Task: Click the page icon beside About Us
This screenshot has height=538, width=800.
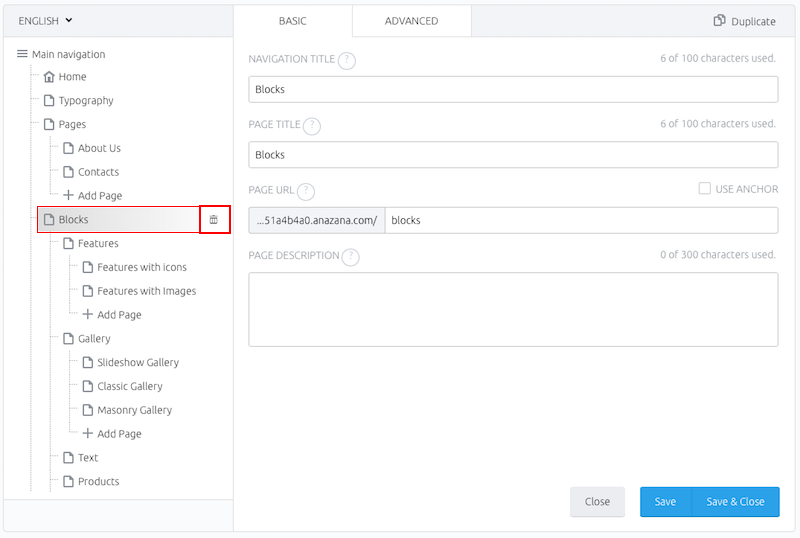Action: click(68, 148)
